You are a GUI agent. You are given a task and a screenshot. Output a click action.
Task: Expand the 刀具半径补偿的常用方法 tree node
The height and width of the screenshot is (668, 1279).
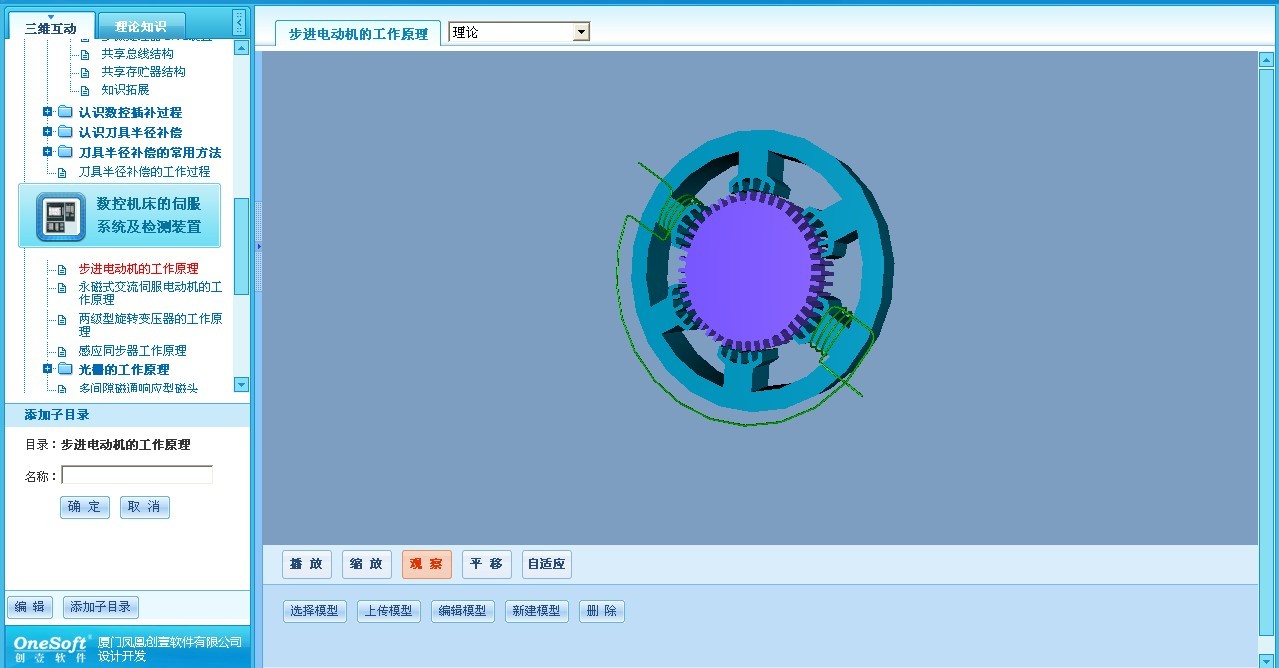47,152
